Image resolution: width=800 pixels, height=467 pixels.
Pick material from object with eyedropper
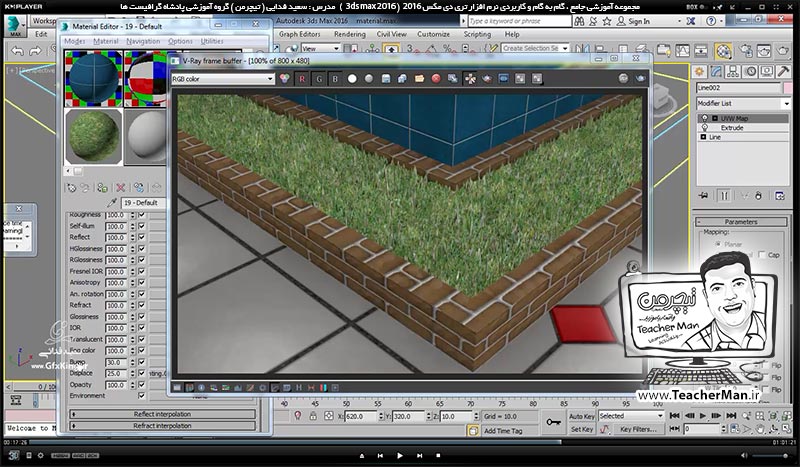pyautogui.click(x=112, y=203)
